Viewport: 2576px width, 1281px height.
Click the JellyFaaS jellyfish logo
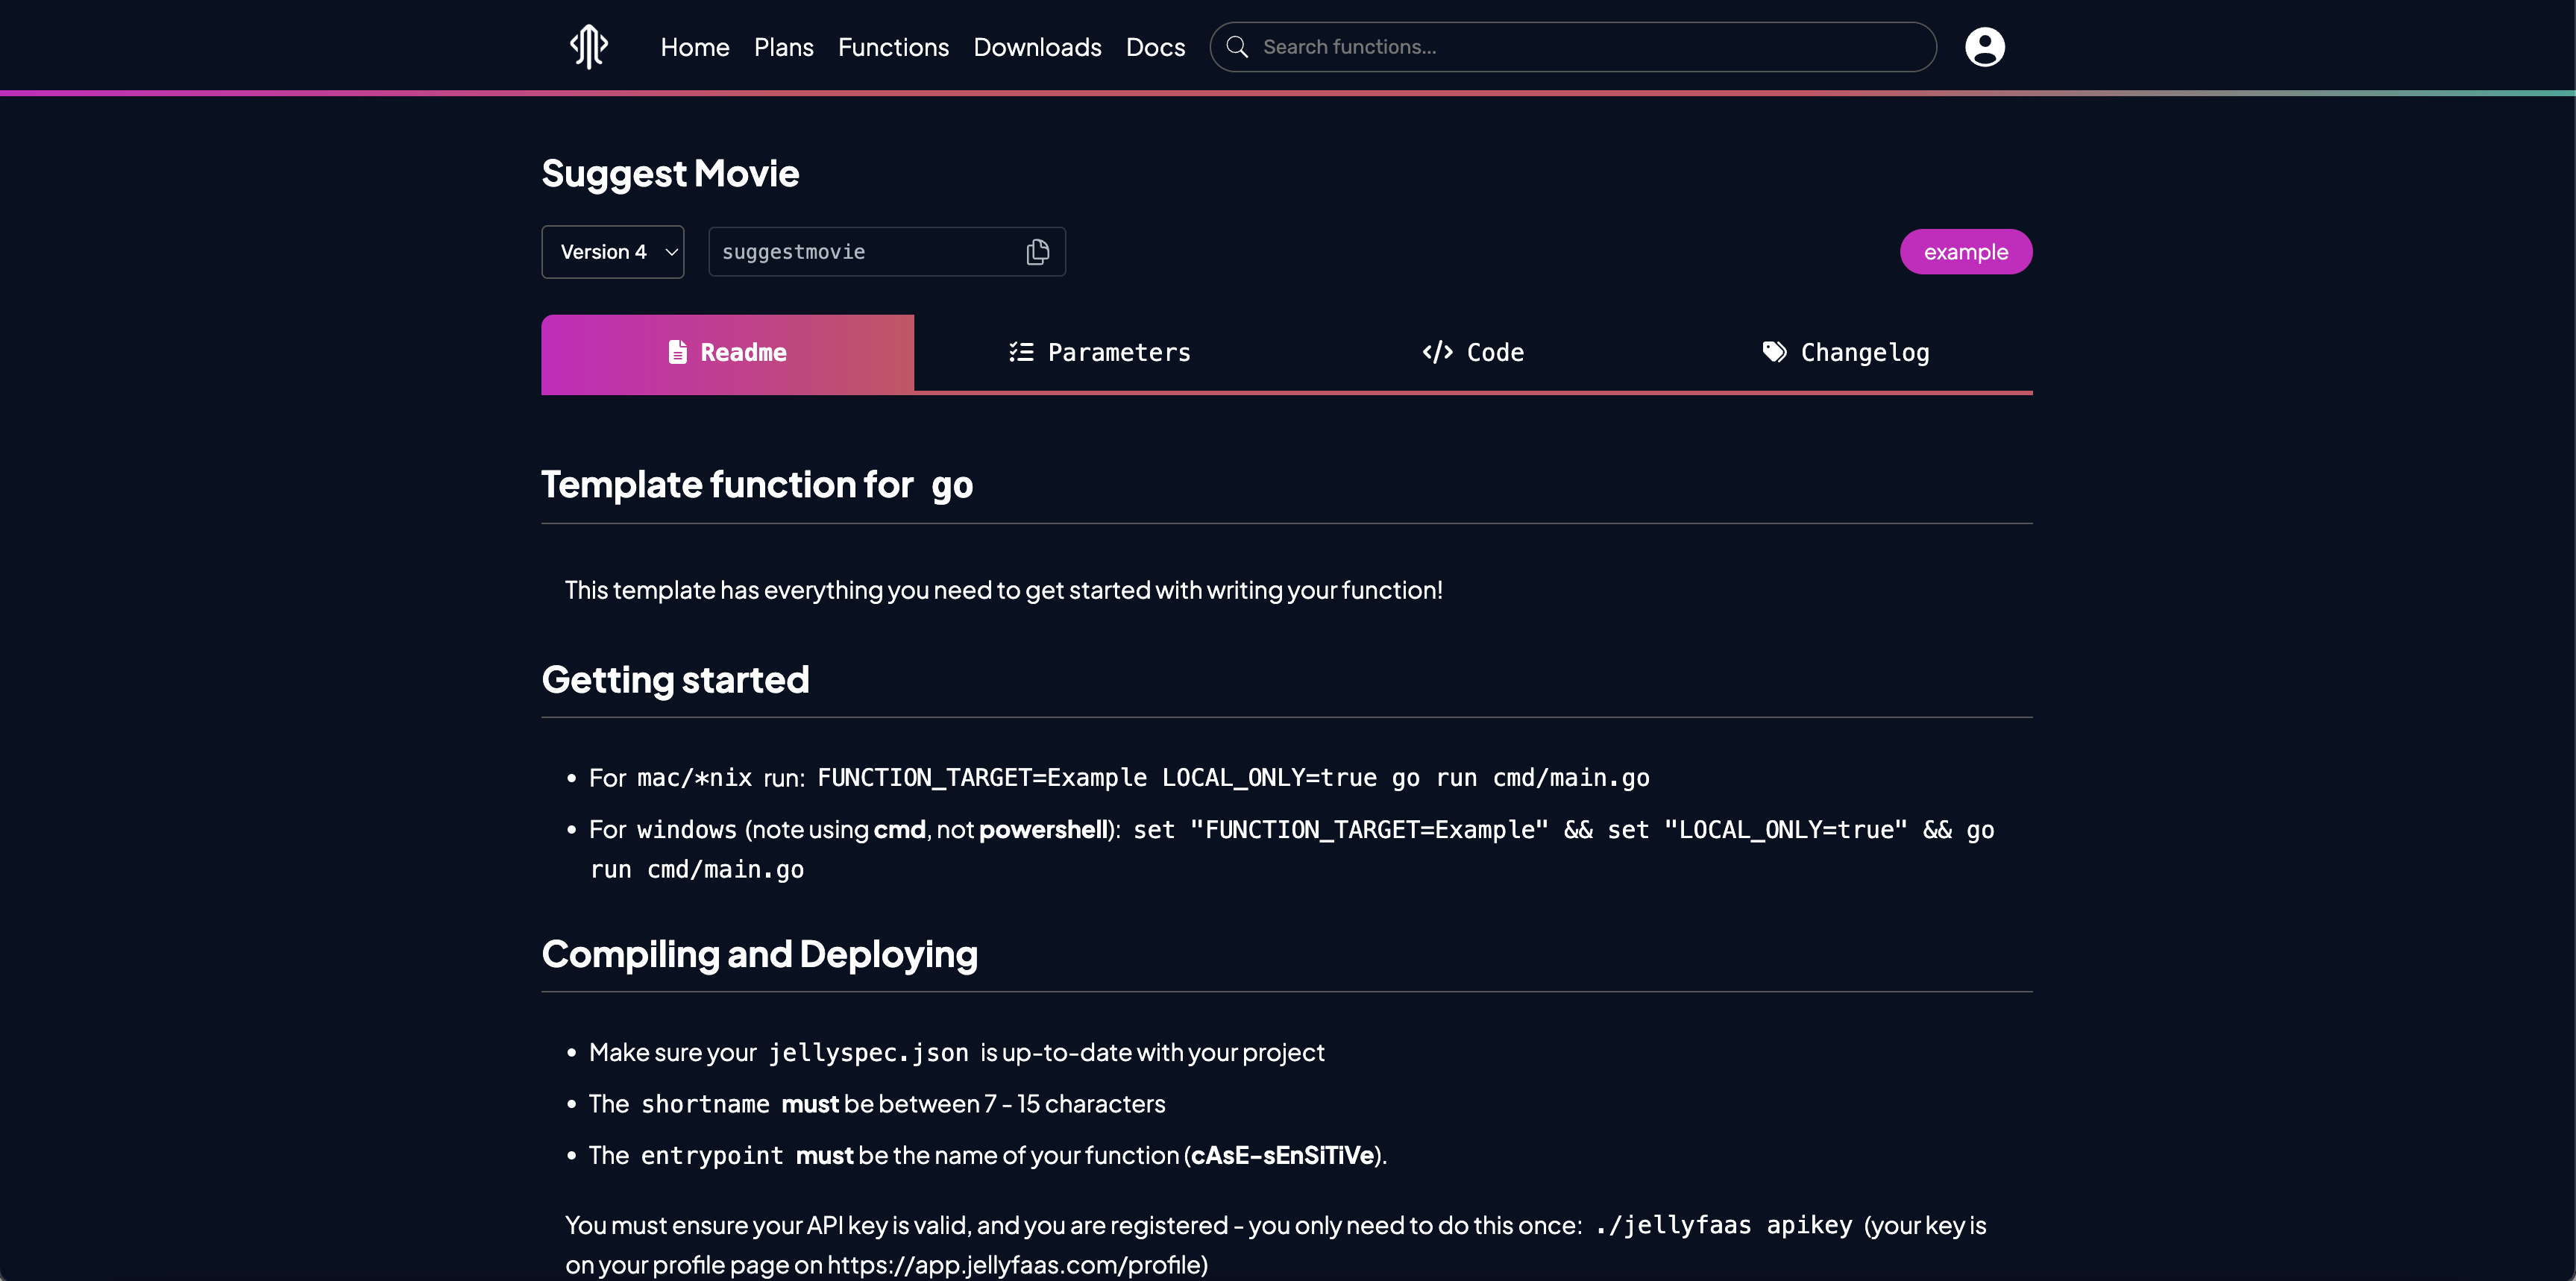tap(589, 46)
